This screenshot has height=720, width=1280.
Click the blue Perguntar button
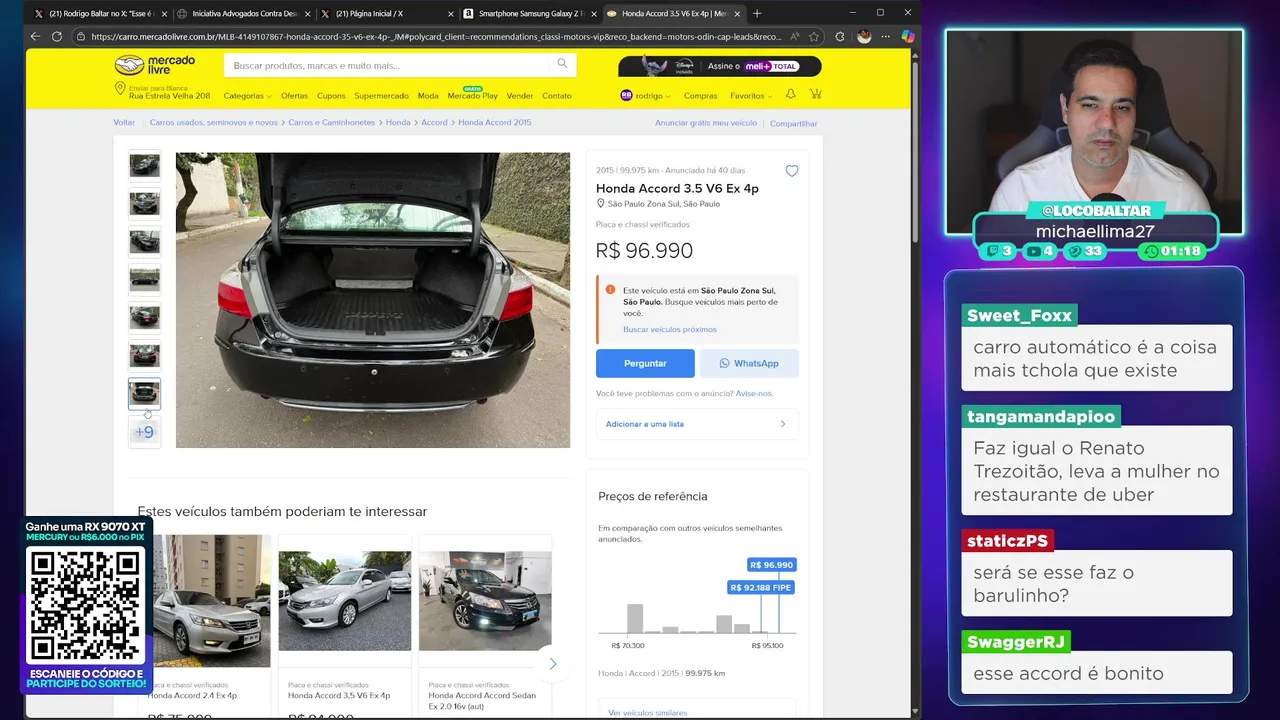click(645, 363)
